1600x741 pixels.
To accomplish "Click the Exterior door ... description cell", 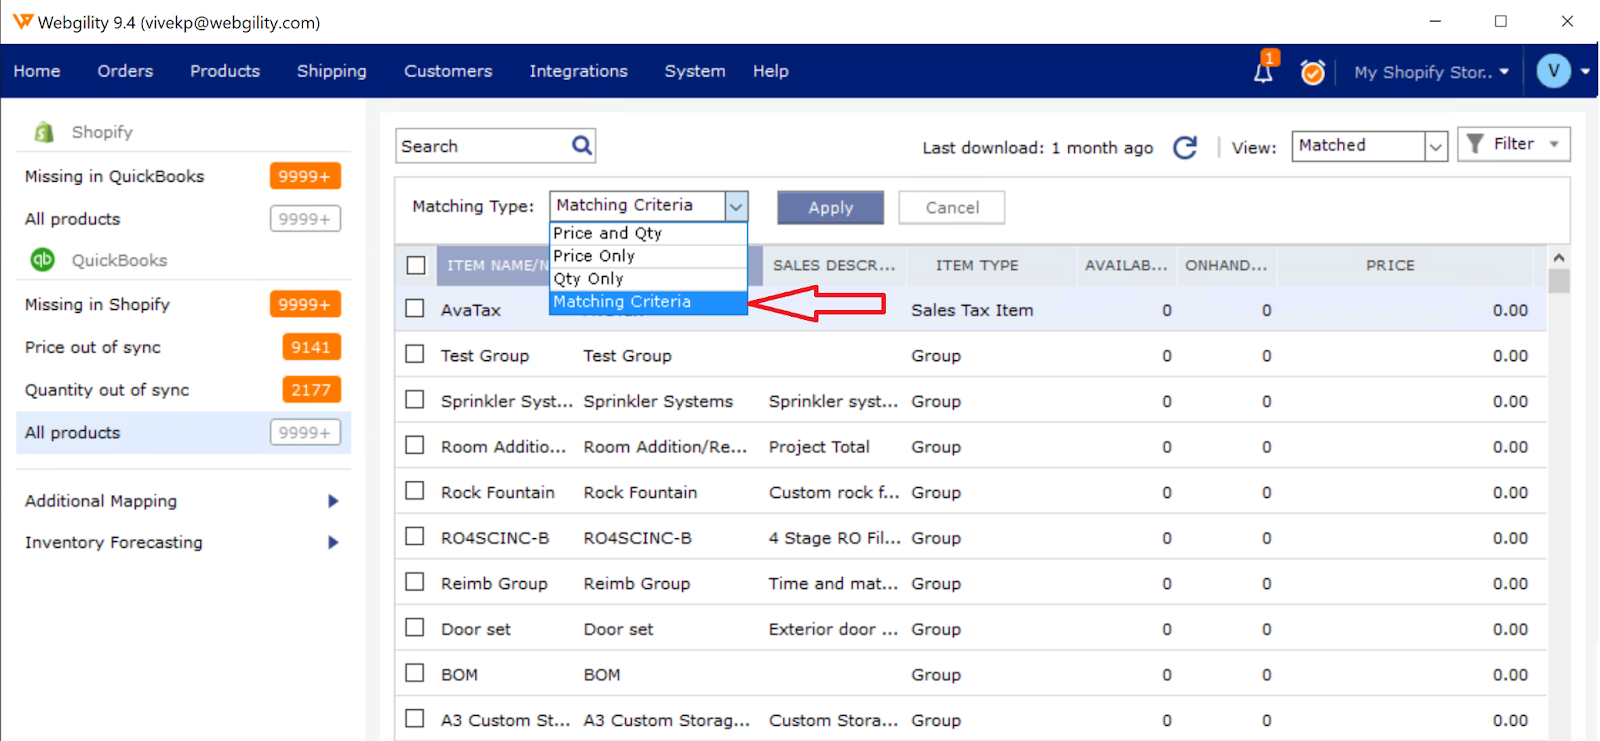I will 833,629.
